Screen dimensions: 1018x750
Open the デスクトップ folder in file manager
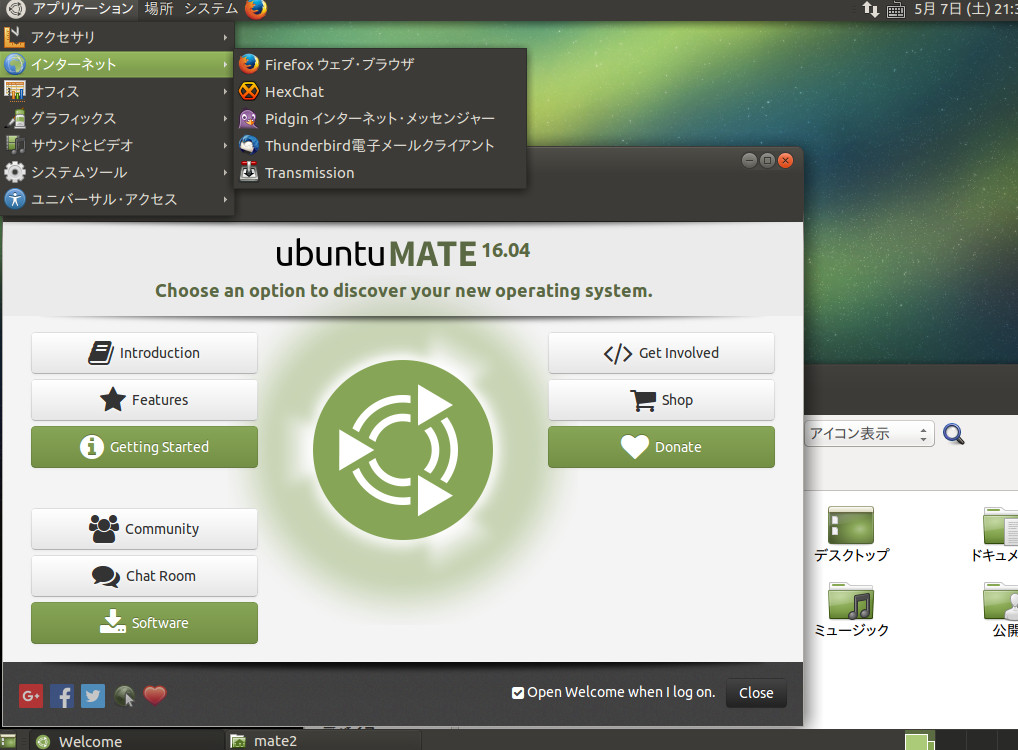tap(850, 534)
